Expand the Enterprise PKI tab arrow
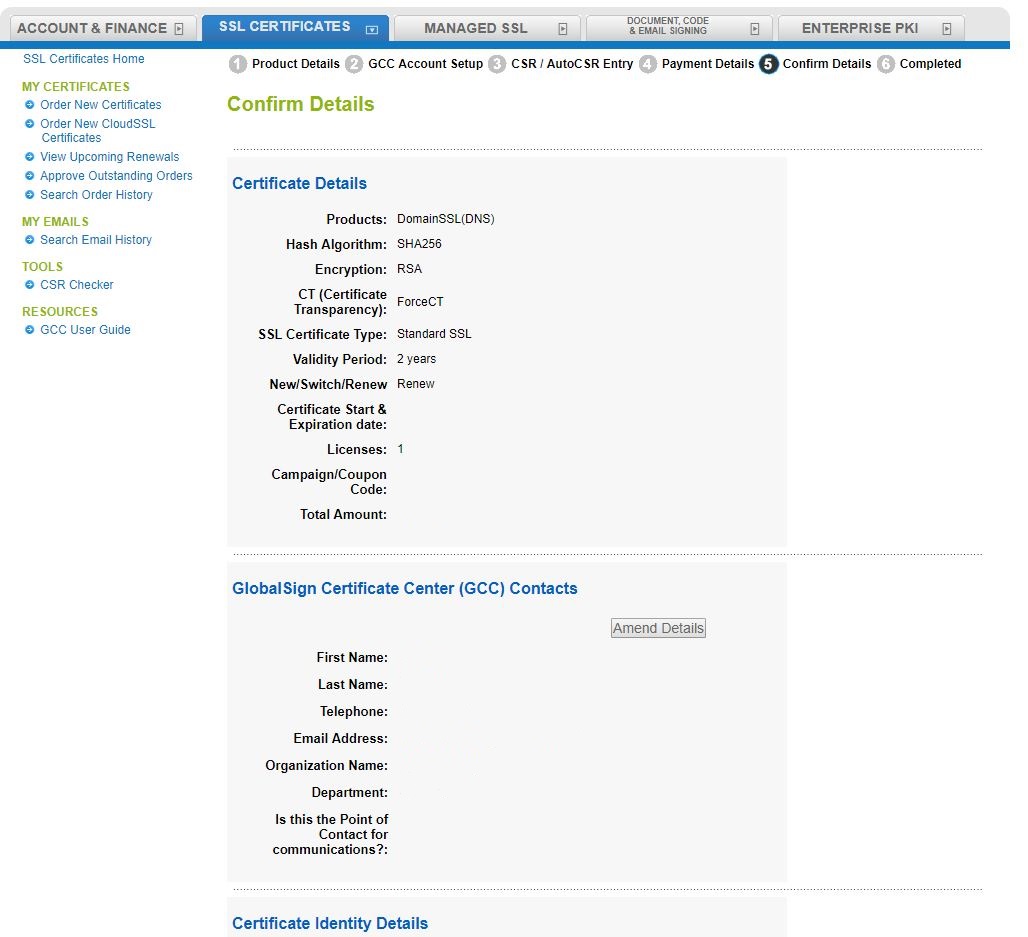Image resolution: width=1028 pixels, height=937 pixels. click(x=946, y=29)
